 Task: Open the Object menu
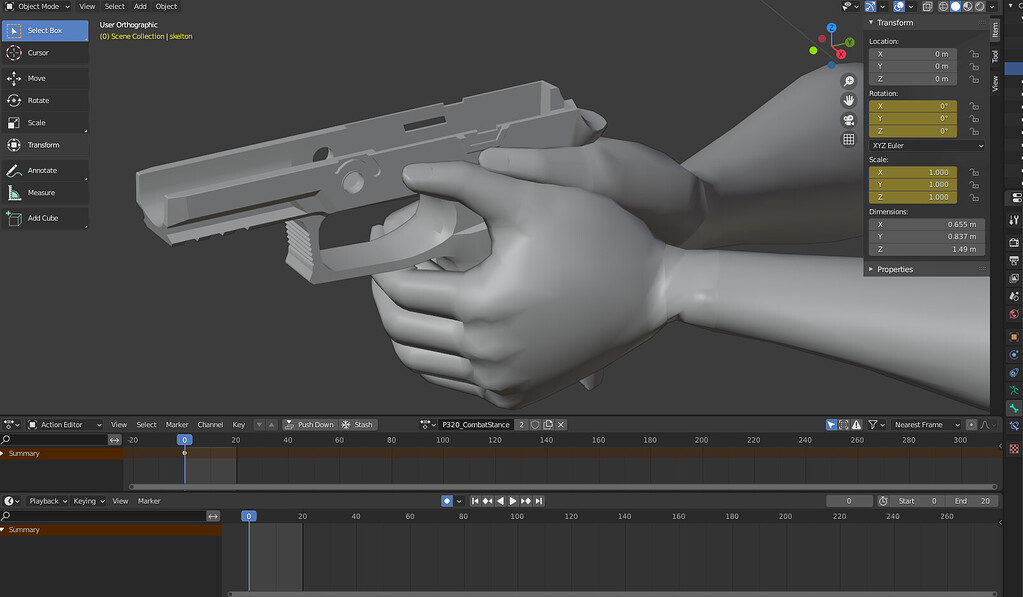tap(166, 6)
